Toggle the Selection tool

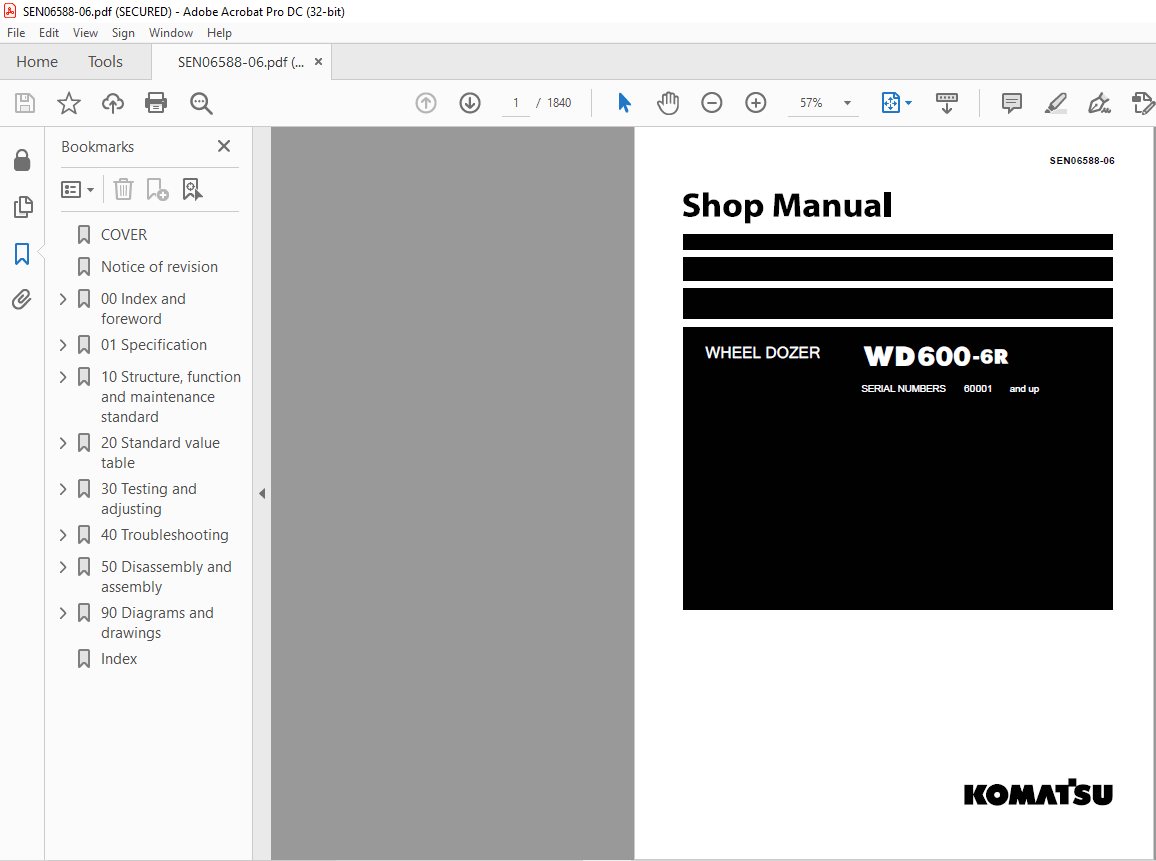[x=623, y=102]
